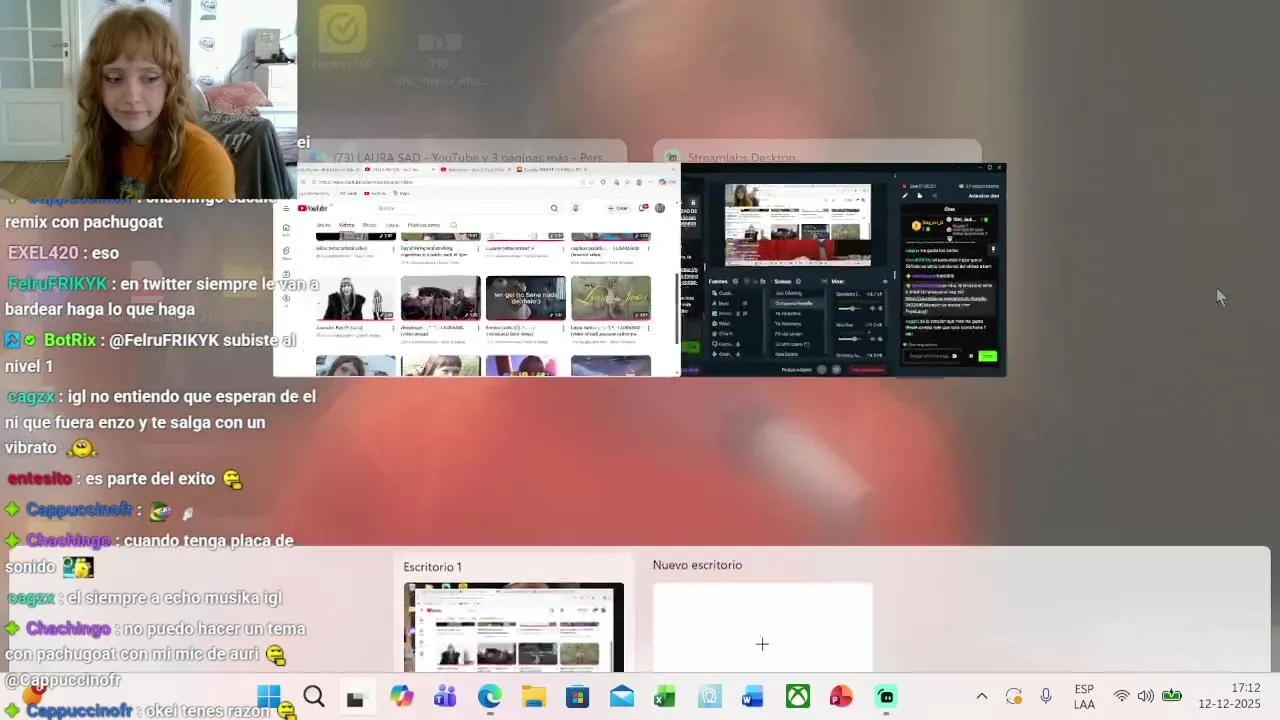
Task: Launch Excel from the taskbar
Action: (x=665, y=696)
